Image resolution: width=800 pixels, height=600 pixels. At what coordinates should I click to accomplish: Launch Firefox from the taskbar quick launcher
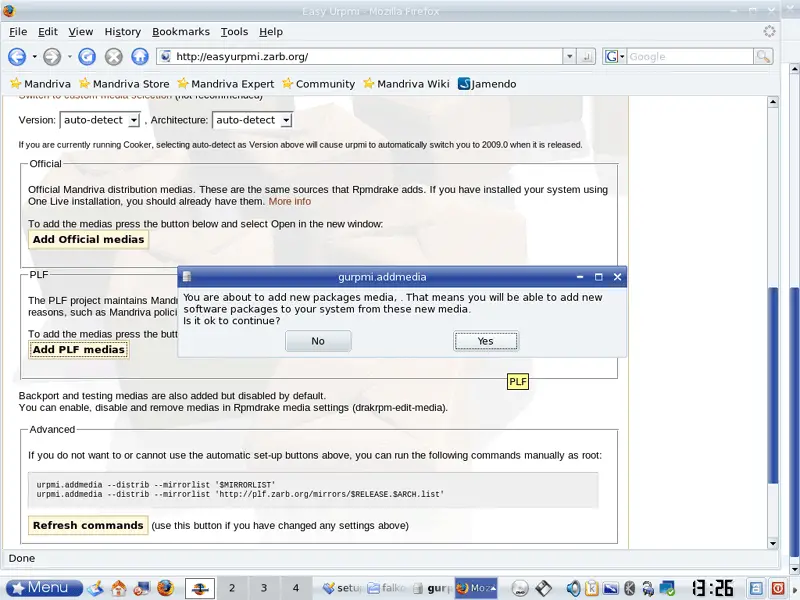click(x=165, y=588)
